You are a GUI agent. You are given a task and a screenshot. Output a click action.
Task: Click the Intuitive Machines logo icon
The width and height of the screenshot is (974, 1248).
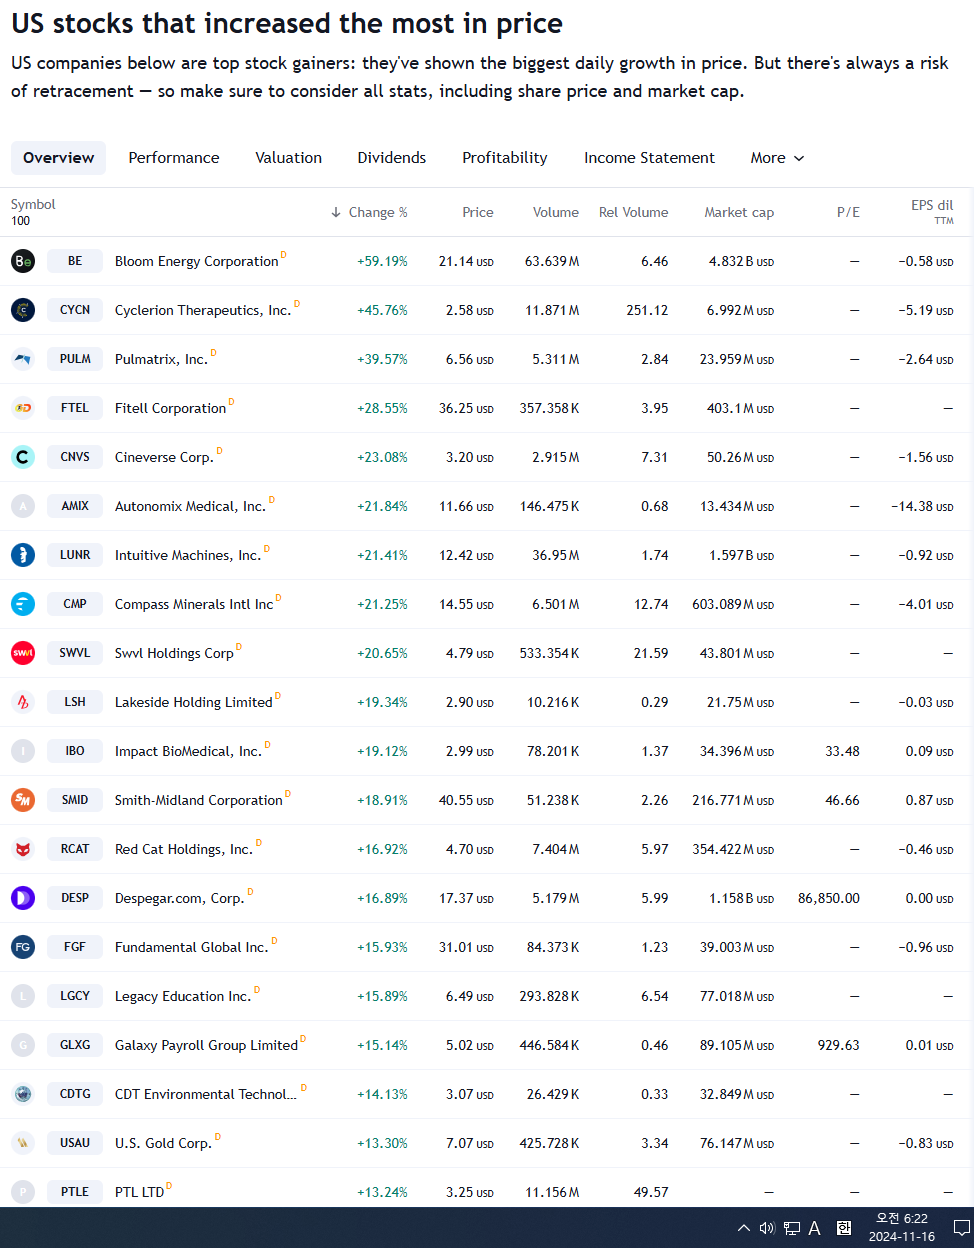23,555
